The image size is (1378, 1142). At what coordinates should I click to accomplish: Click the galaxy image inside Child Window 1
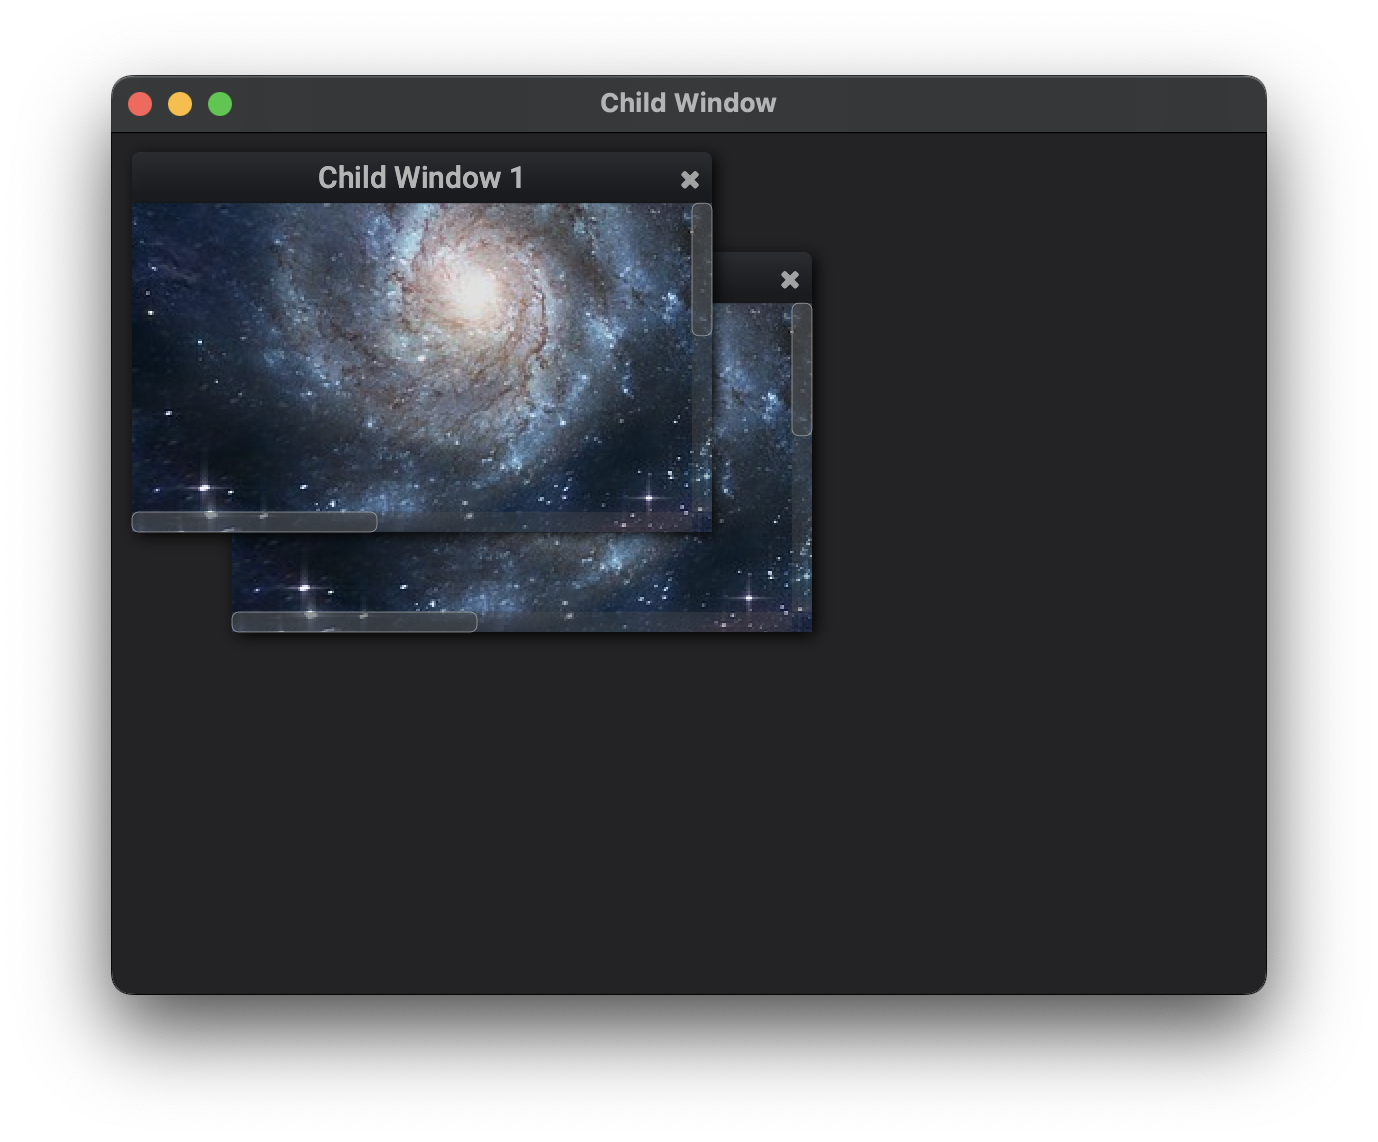[x=412, y=358]
